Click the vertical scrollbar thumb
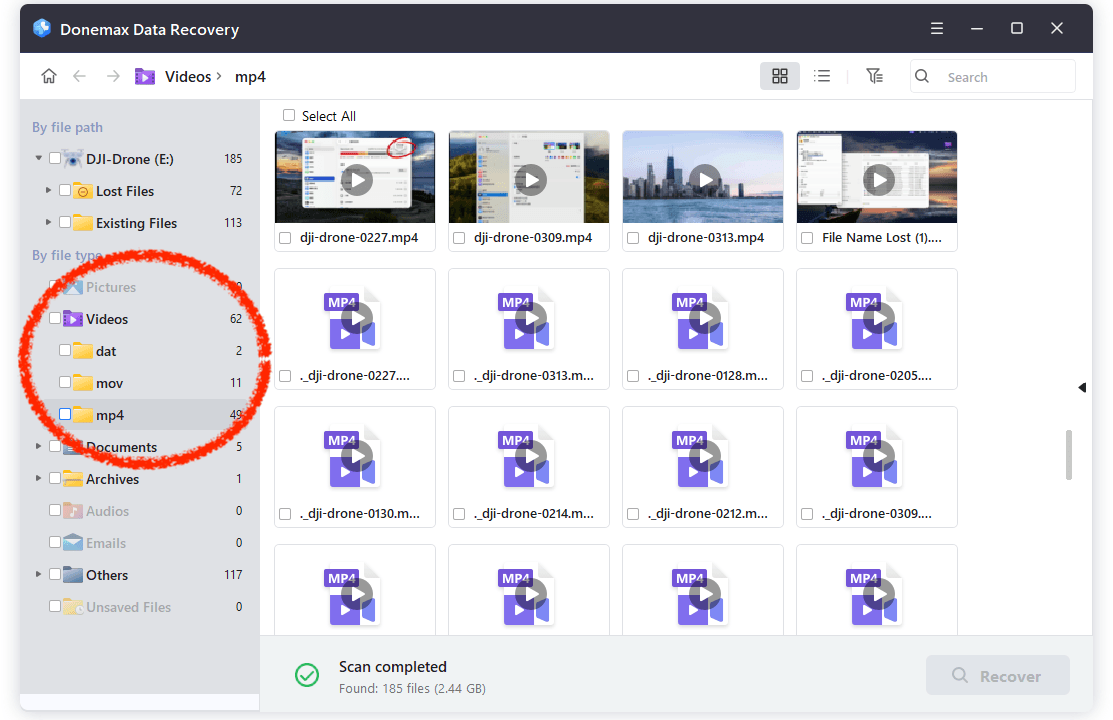 pos(1069,455)
